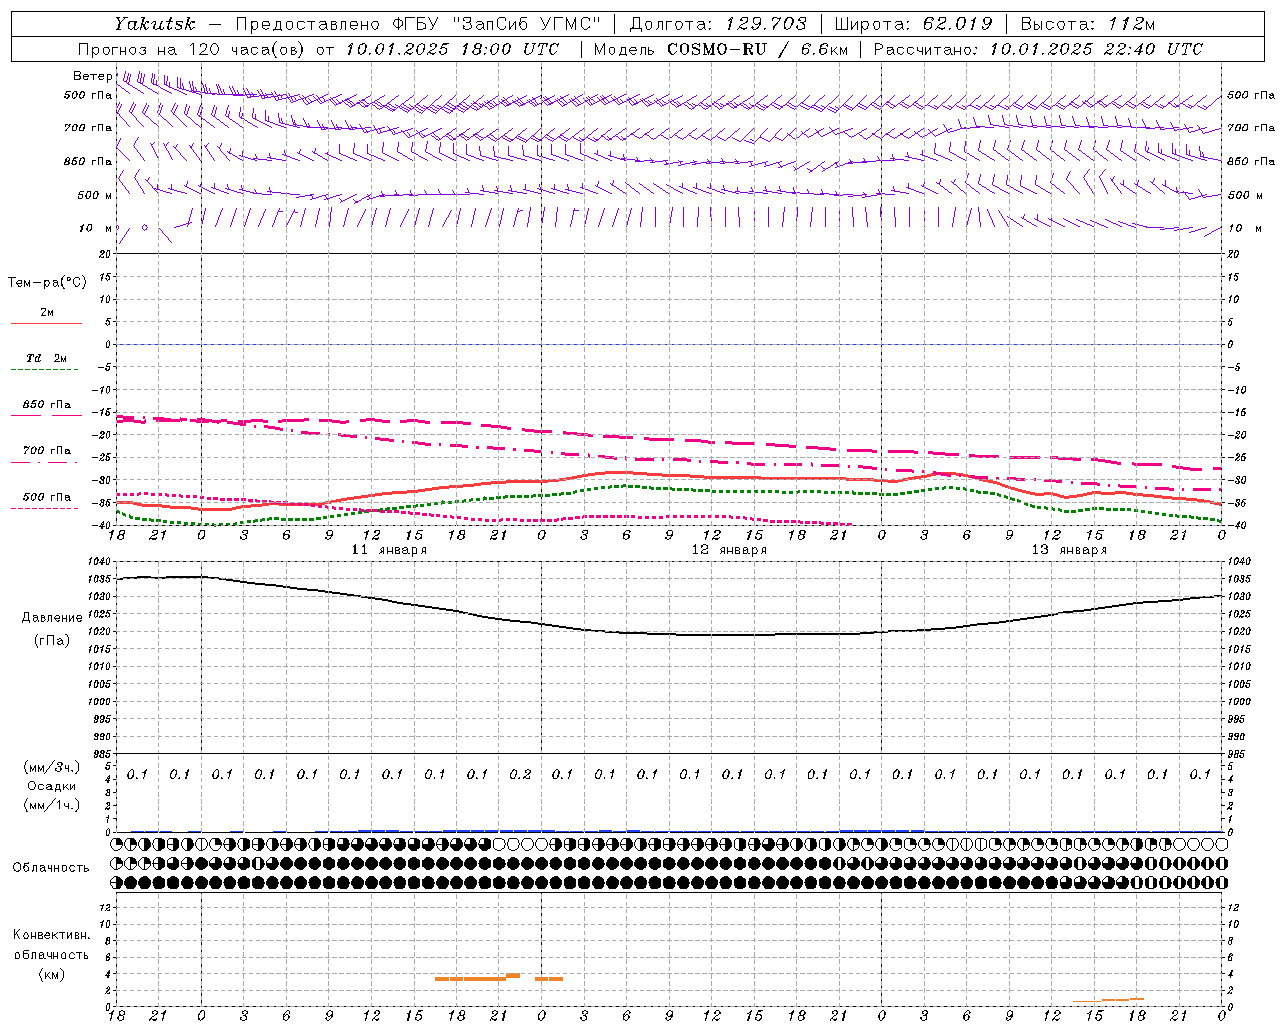Click the right-side 10 м wind label
The width and height of the screenshot is (1280, 1024).
click(1244, 228)
